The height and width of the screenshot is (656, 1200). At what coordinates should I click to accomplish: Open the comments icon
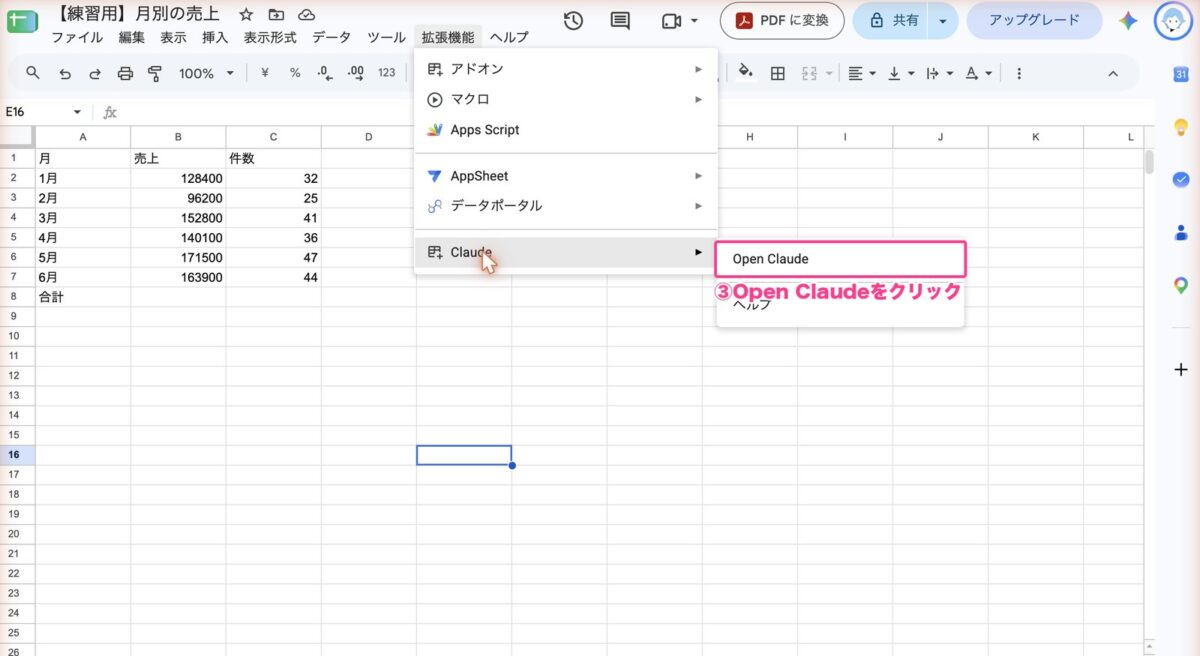coord(621,21)
